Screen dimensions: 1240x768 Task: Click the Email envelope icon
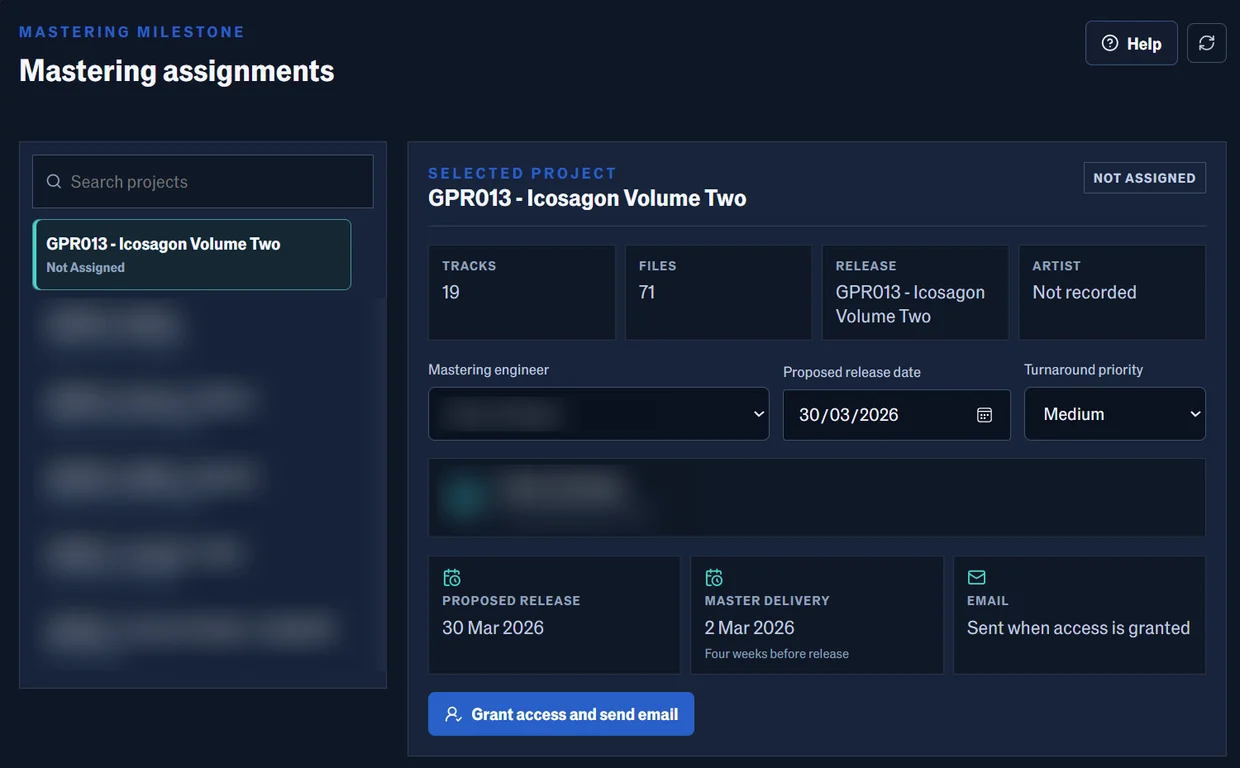tap(976, 577)
